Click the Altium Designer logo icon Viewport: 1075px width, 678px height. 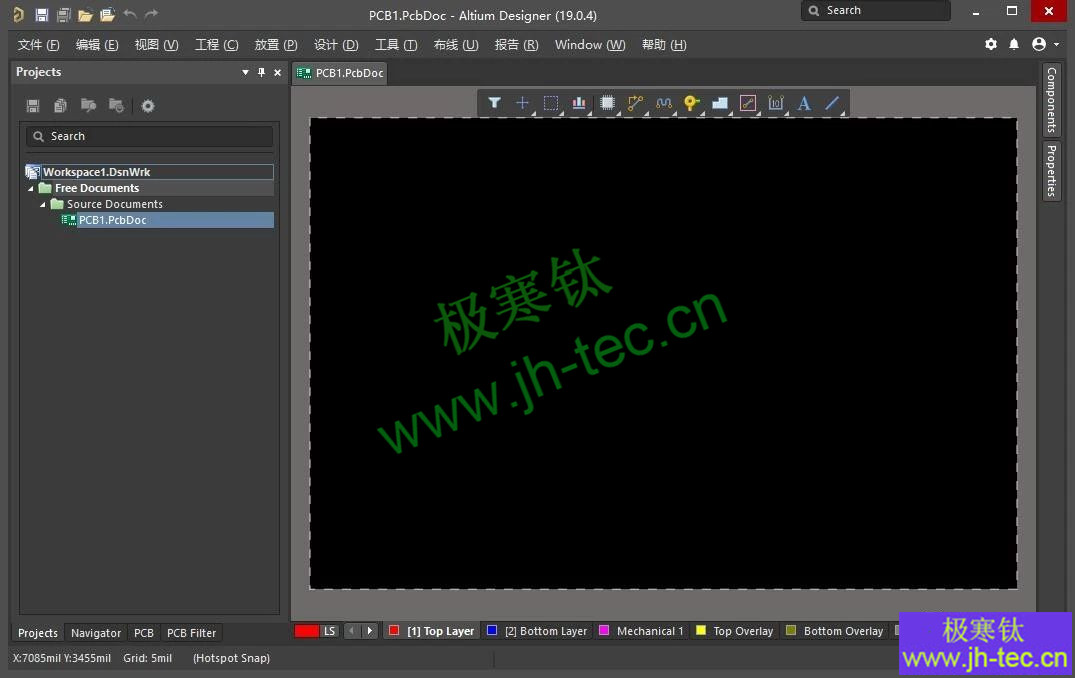pos(18,14)
